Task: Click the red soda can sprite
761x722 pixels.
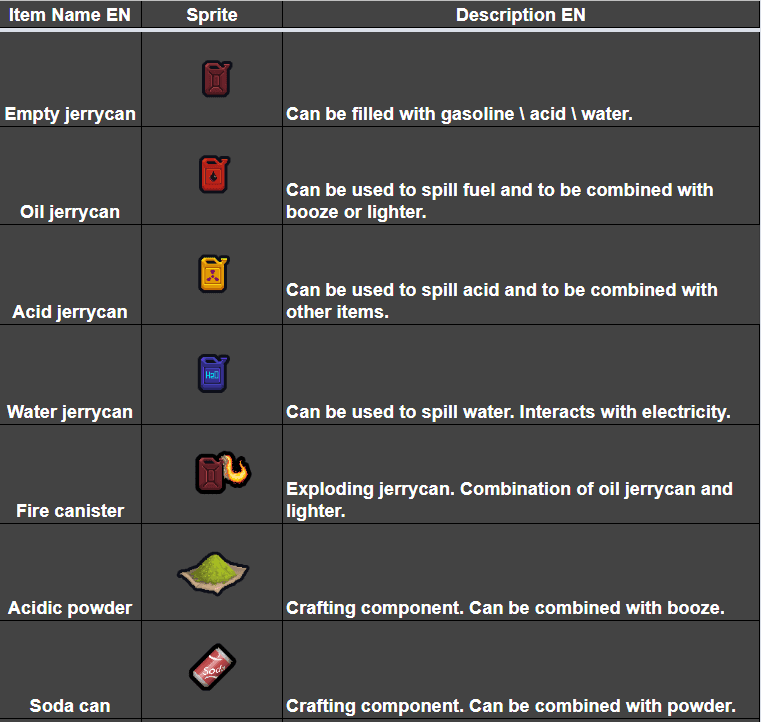Action: [212, 667]
